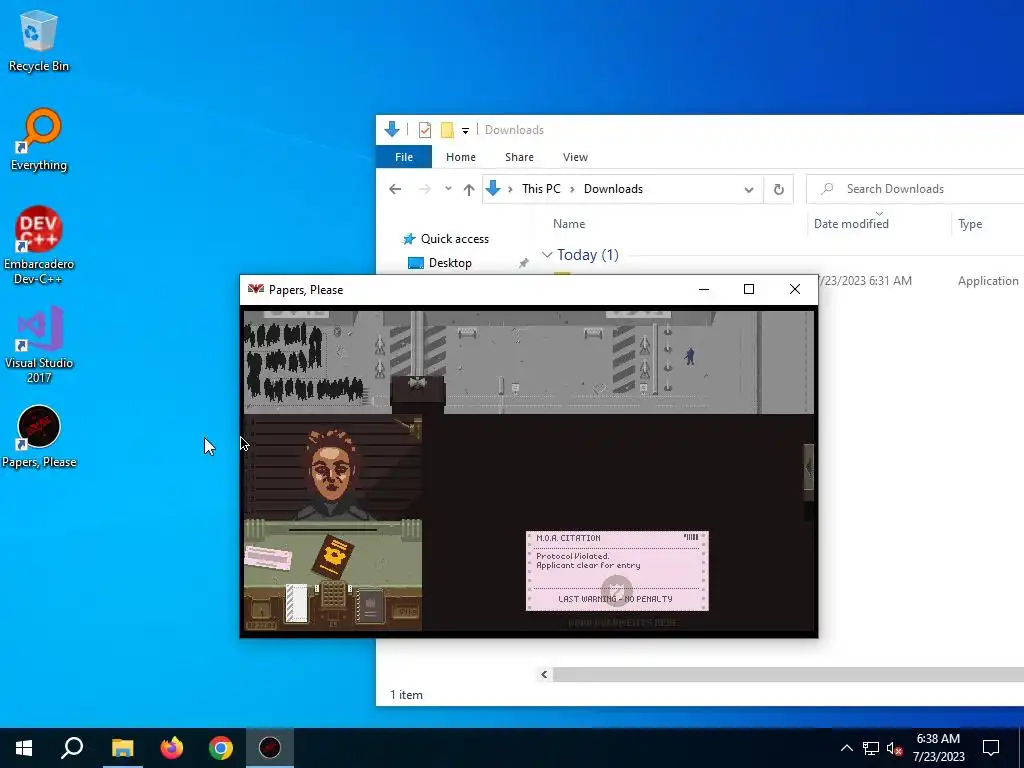1024x768 pixels.
Task: Open the network tray icon
Action: [x=871, y=748]
